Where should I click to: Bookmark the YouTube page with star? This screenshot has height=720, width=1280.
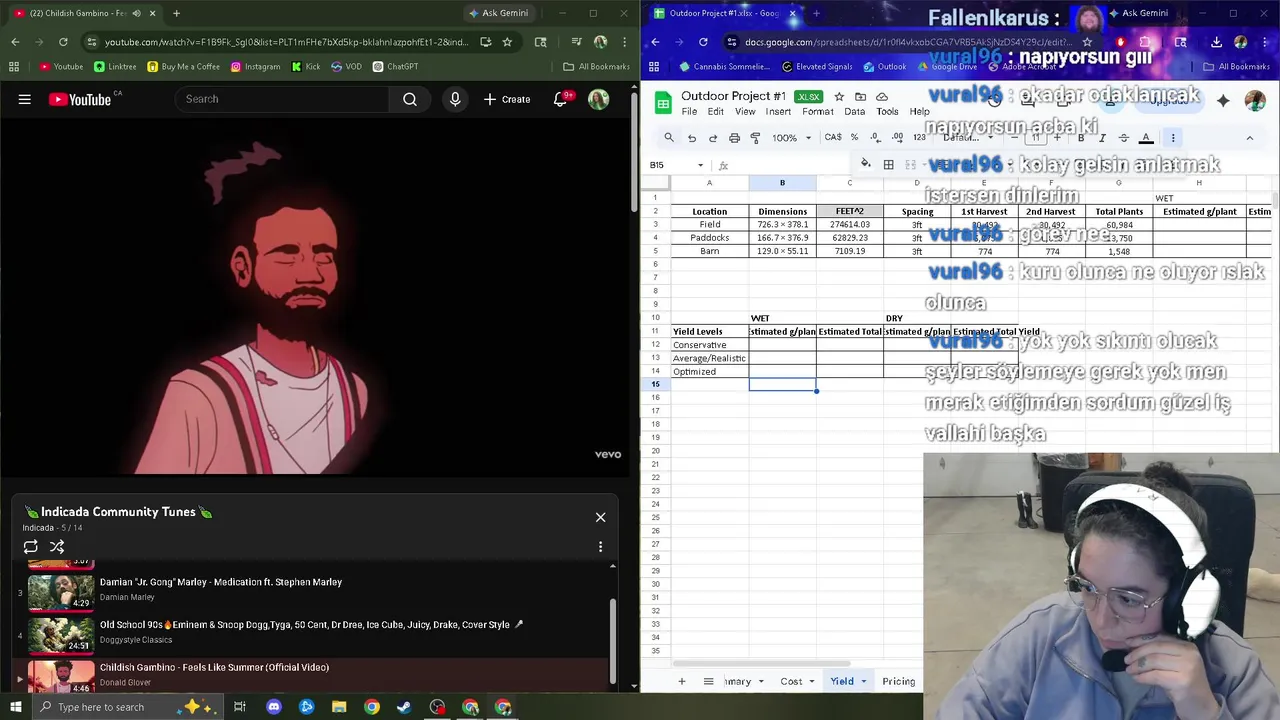pos(507,42)
